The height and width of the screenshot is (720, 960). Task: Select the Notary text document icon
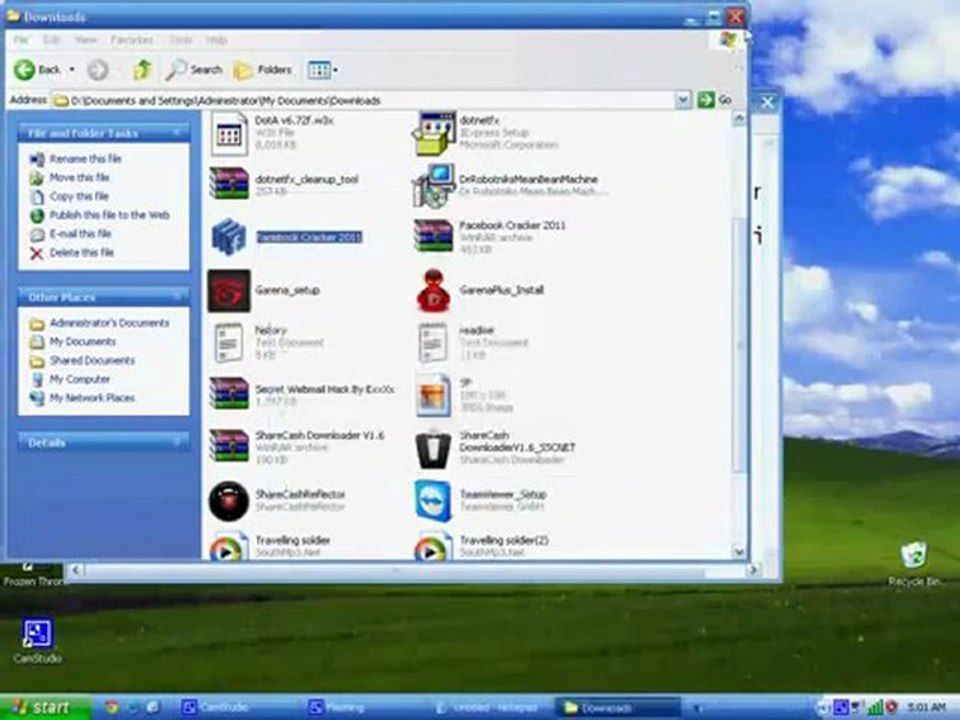tap(228, 343)
